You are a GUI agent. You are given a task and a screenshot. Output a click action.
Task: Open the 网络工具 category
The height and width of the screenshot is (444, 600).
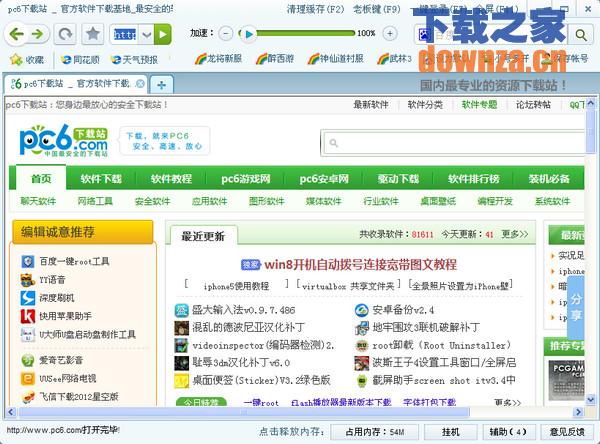click(95, 201)
